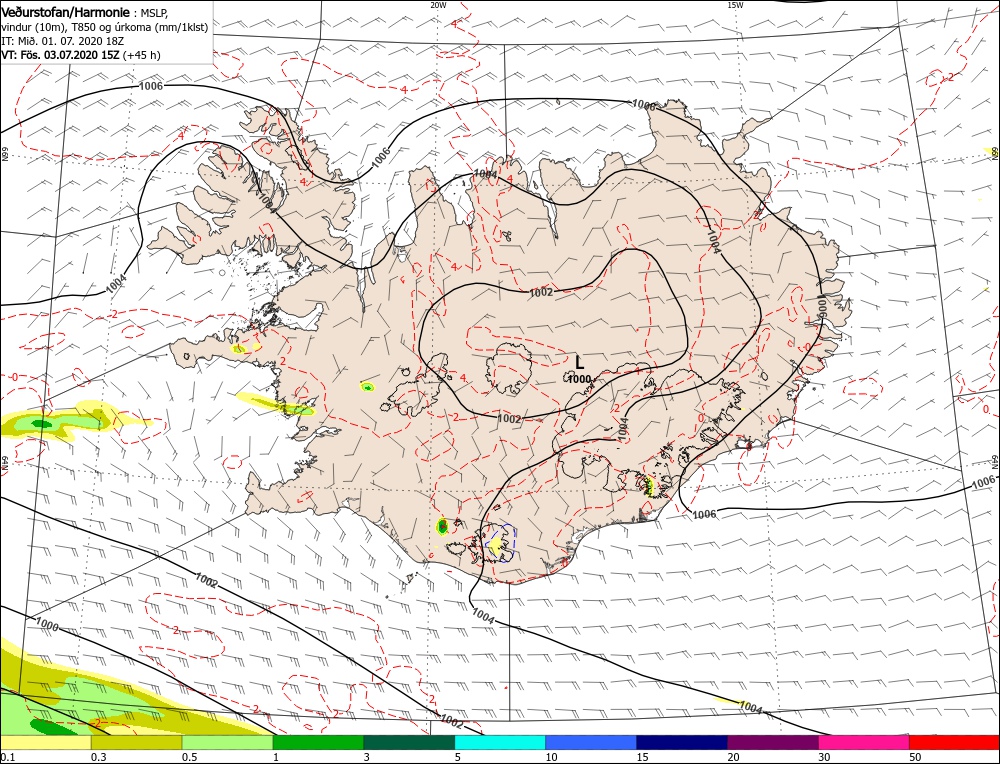Pick the blue 10–15 mm legend swatch
Viewport: 1000px width, 764px height.
(591, 742)
